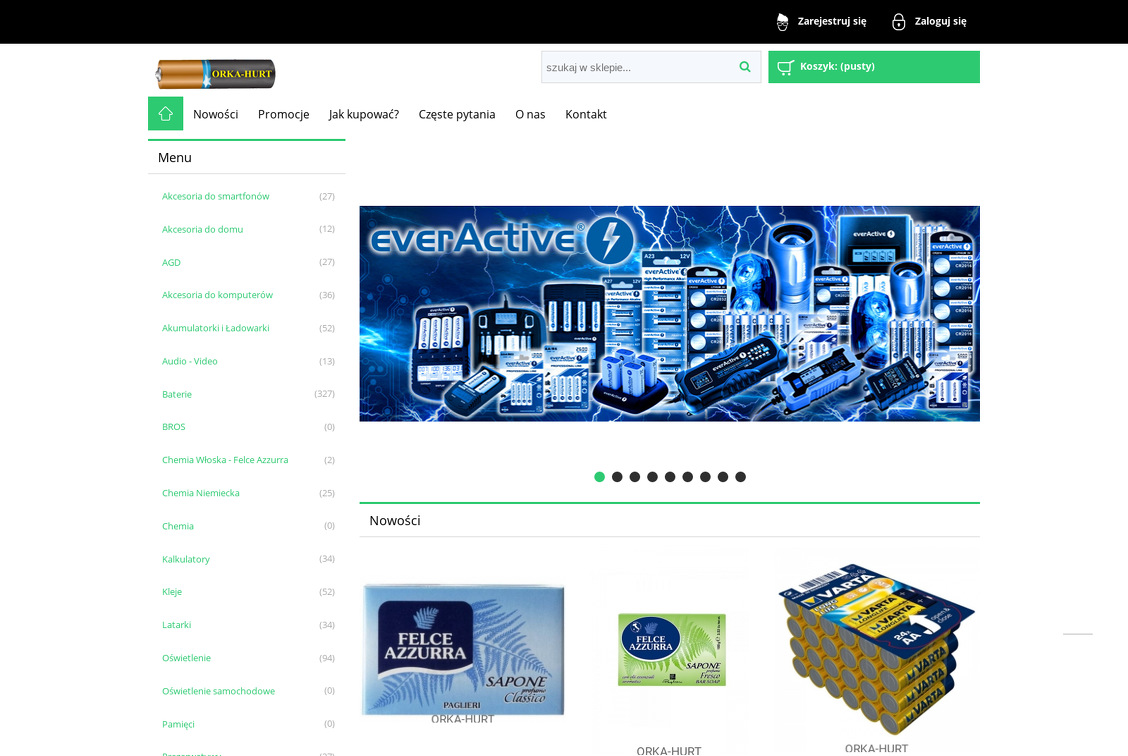Screen dimensions: 1128x756
Task: Open the Kontakt menu item
Action: (586, 114)
